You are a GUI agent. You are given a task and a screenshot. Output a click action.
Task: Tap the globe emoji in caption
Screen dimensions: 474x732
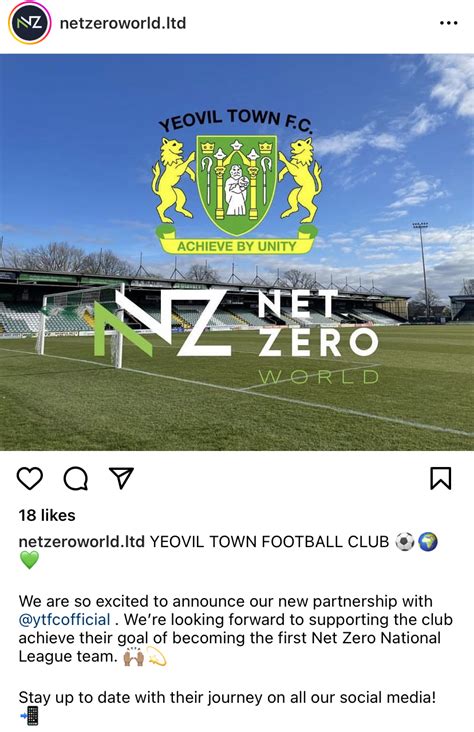(428, 542)
